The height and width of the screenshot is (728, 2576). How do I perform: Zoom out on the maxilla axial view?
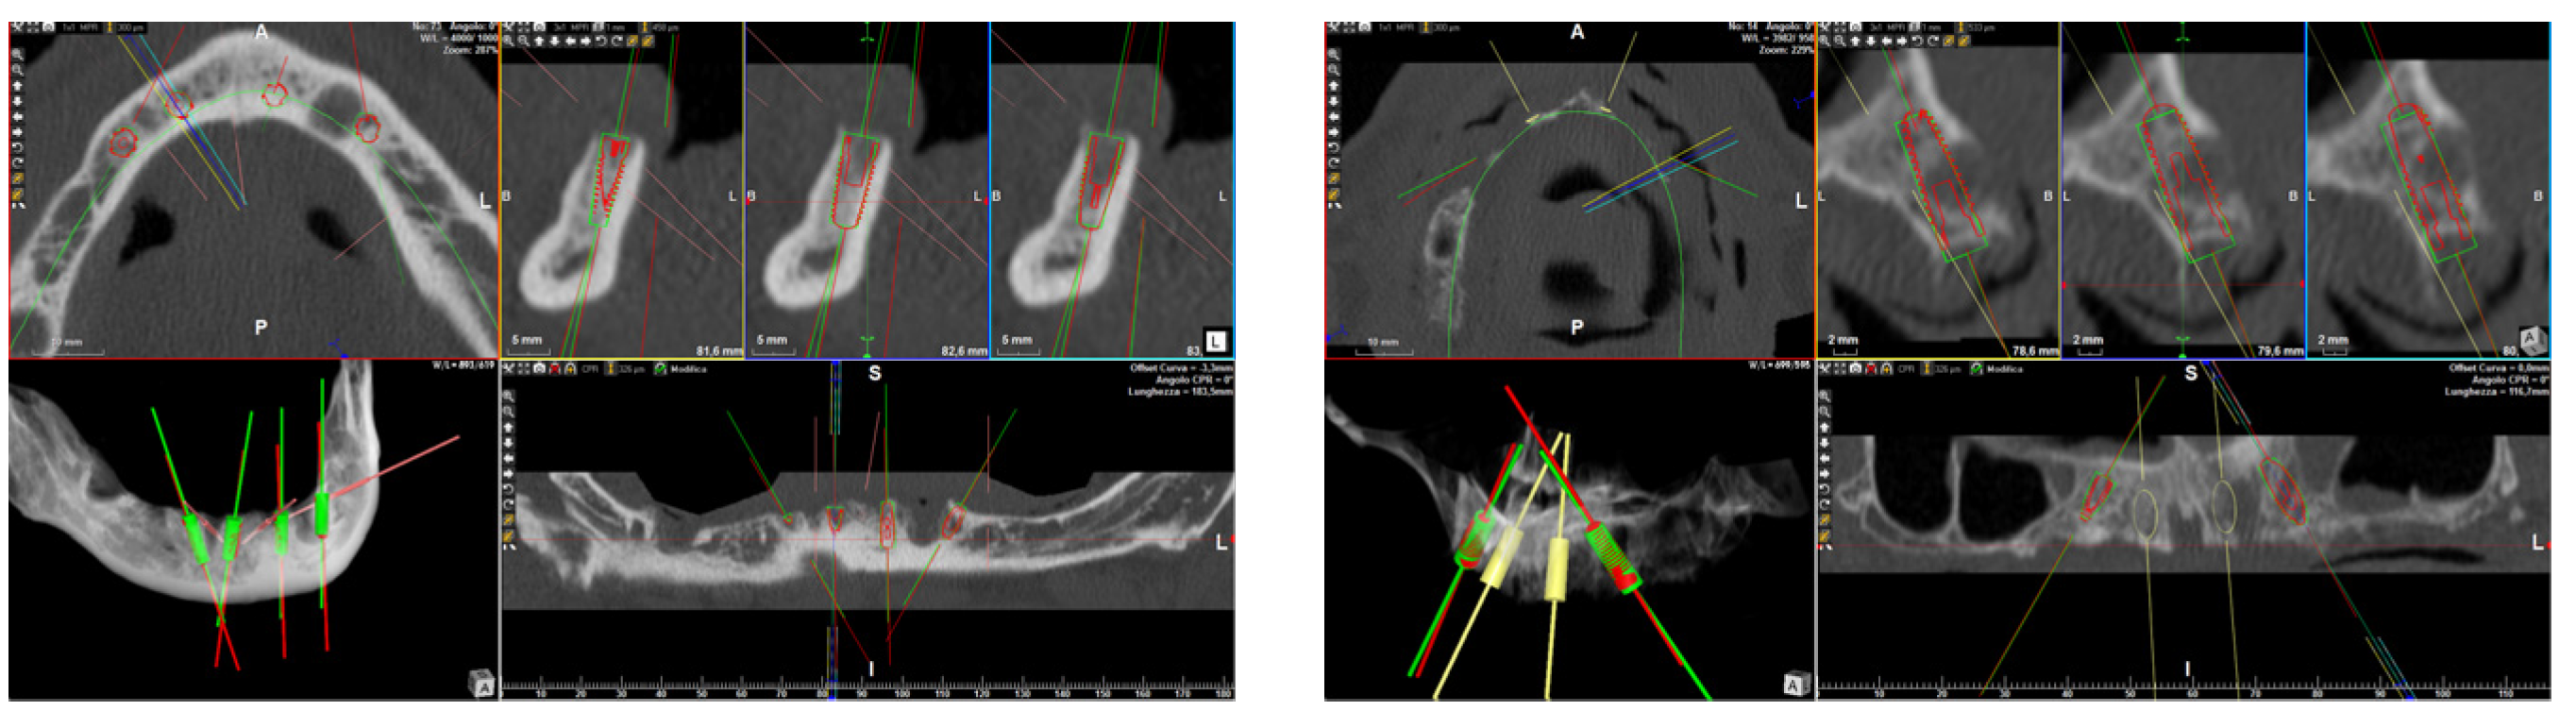point(1334,71)
